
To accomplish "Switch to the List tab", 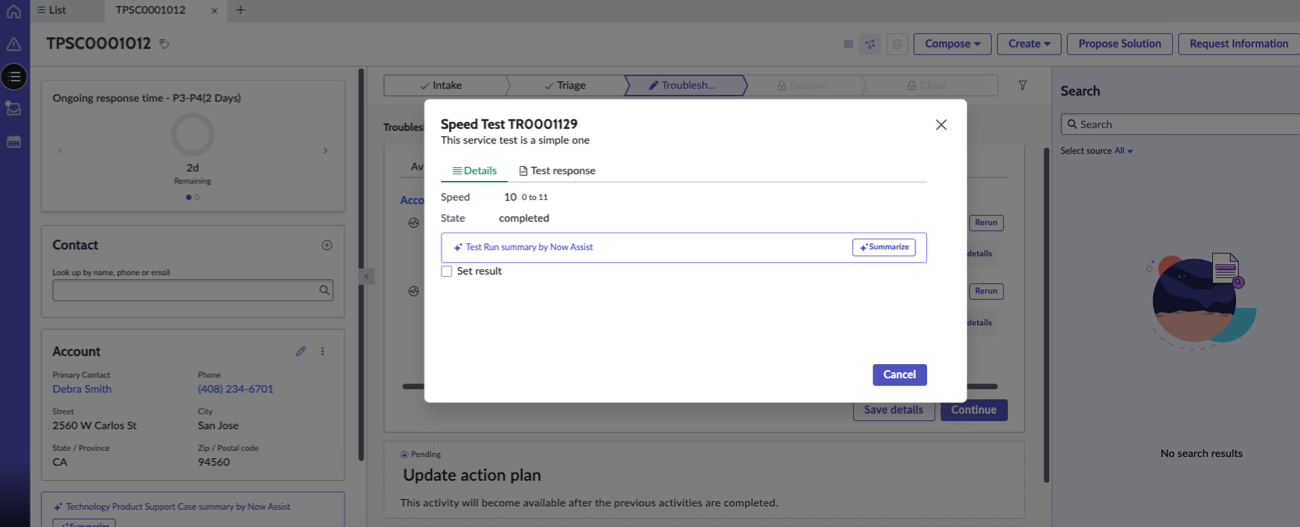I will coord(53,10).
